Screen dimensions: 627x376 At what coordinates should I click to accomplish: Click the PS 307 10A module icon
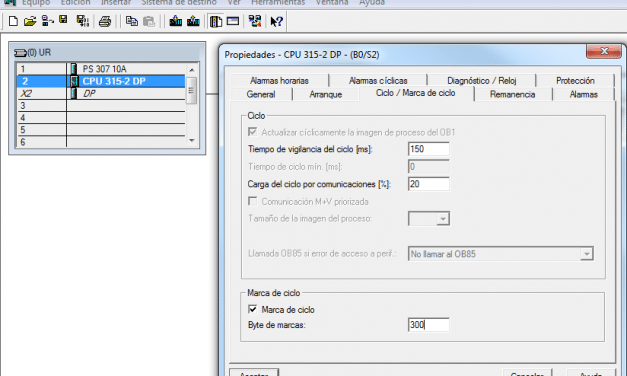point(74,69)
